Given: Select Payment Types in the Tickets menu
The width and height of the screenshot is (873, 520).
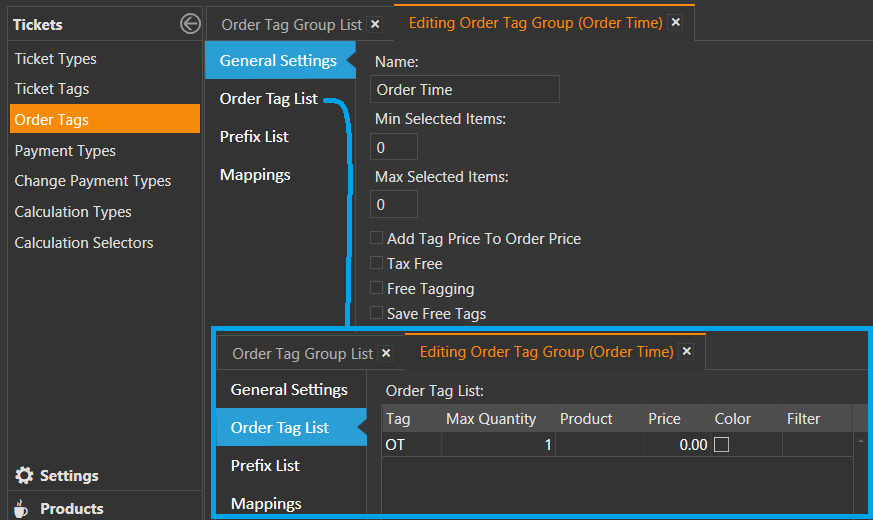Looking at the screenshot, I should [x=65, y=151].
